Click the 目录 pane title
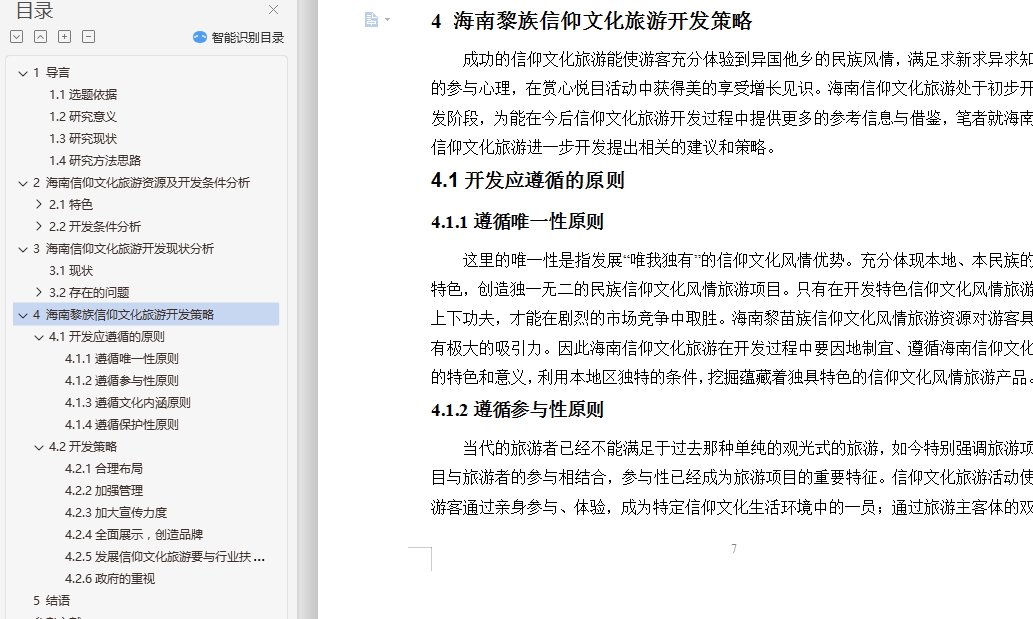The image size is (1033, 619). [x=35, y=10]
